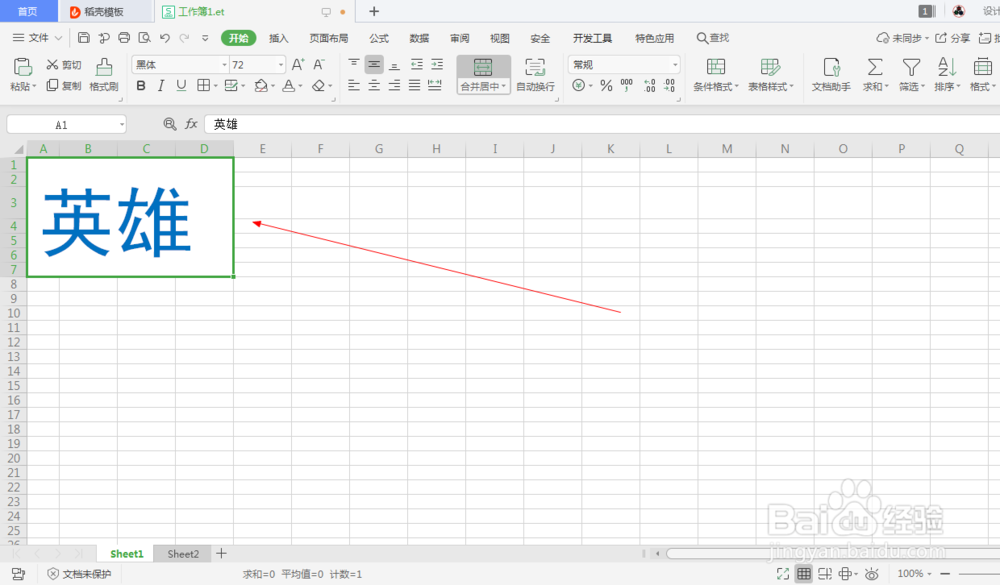Expand the Merge and Center 合并居中 dropdown
Screen dimensions: 1000x585
point(504,86)
